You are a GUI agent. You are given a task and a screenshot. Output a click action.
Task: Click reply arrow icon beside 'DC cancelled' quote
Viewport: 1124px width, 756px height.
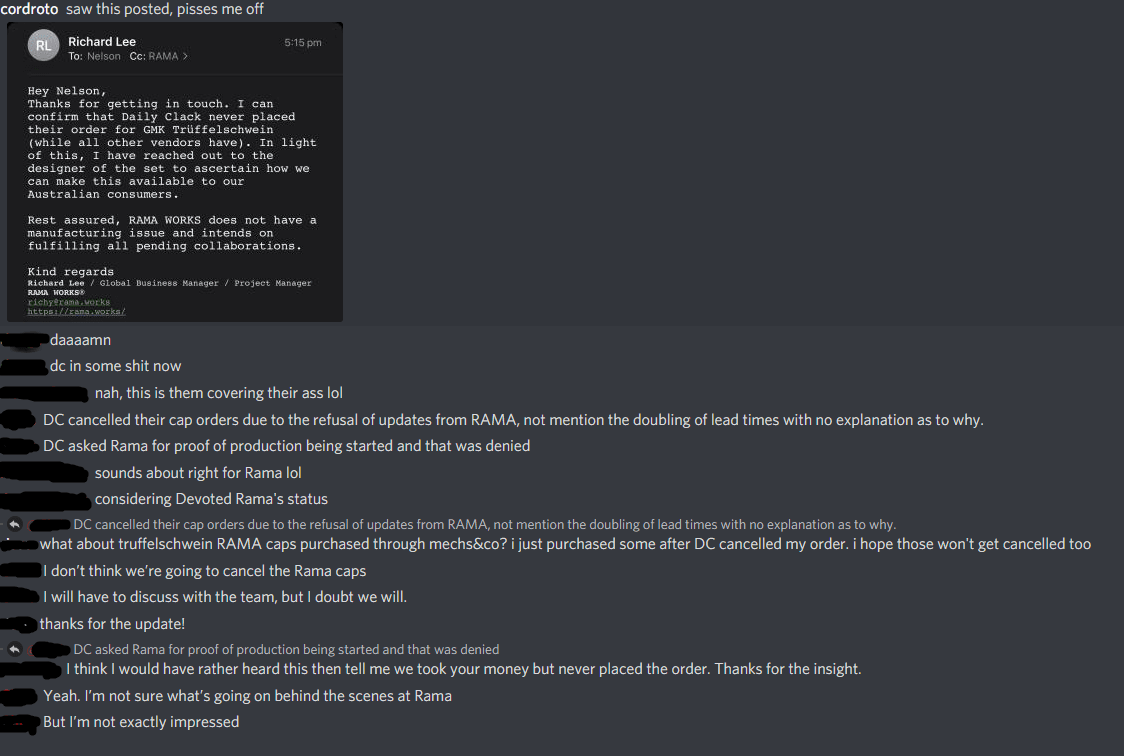point(15,524)
